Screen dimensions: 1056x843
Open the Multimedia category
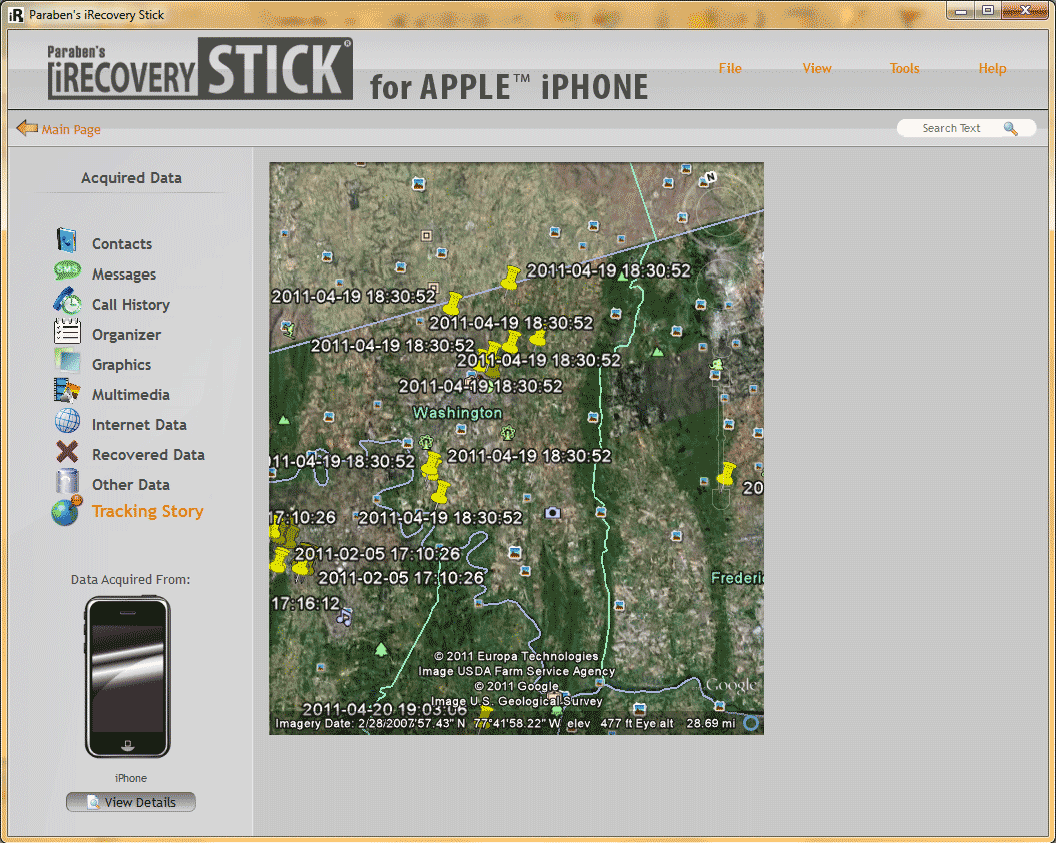point(131,395)
